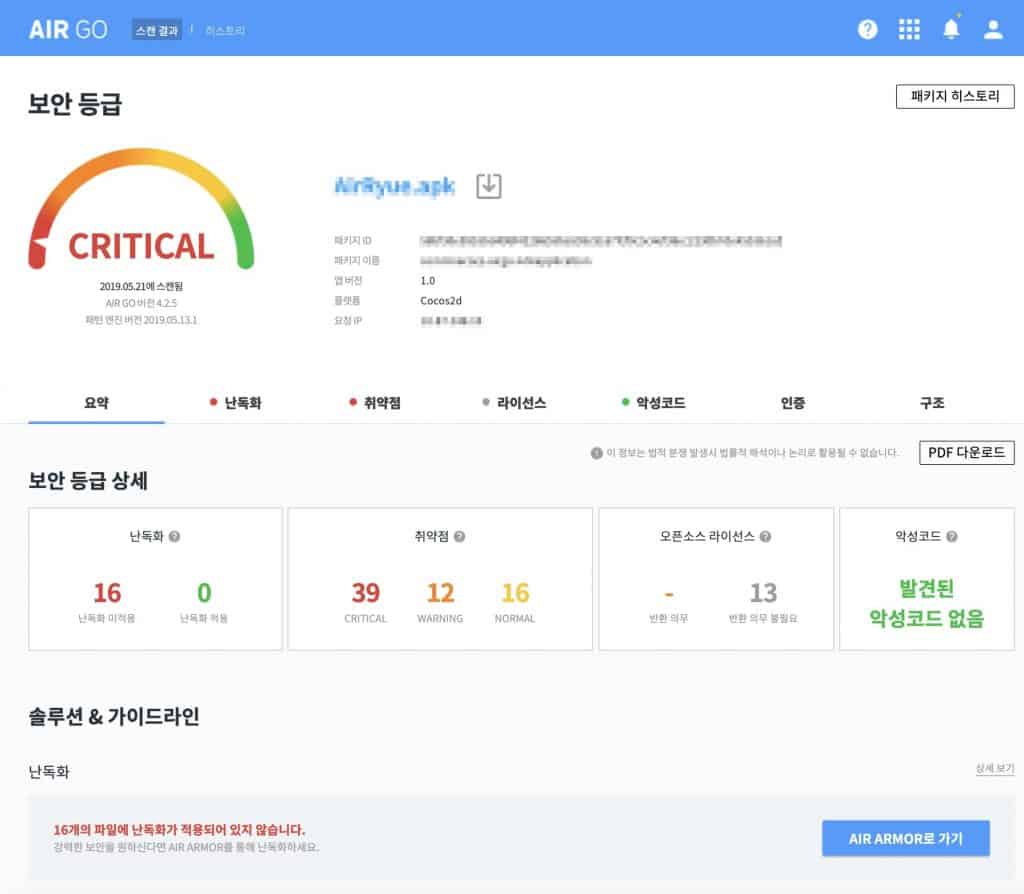Click the help question mark icon in header
The height and width of the screenshot is (894, 1024).
[868, 29]
